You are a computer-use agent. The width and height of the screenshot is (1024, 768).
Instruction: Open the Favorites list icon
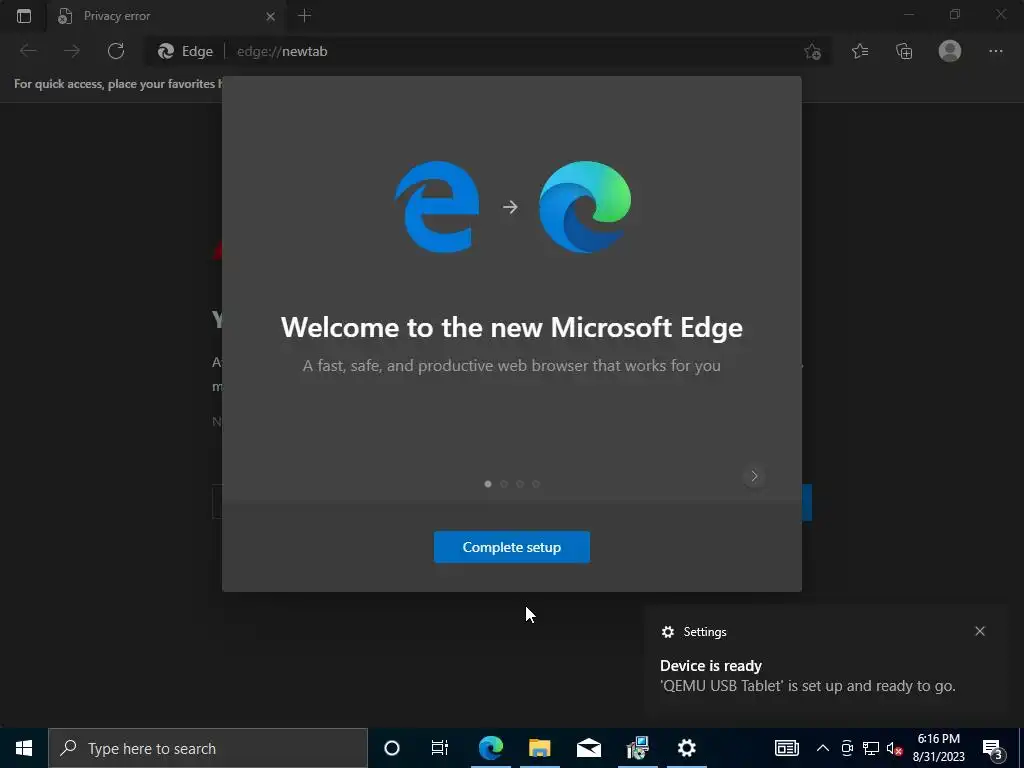coord(860,51)
